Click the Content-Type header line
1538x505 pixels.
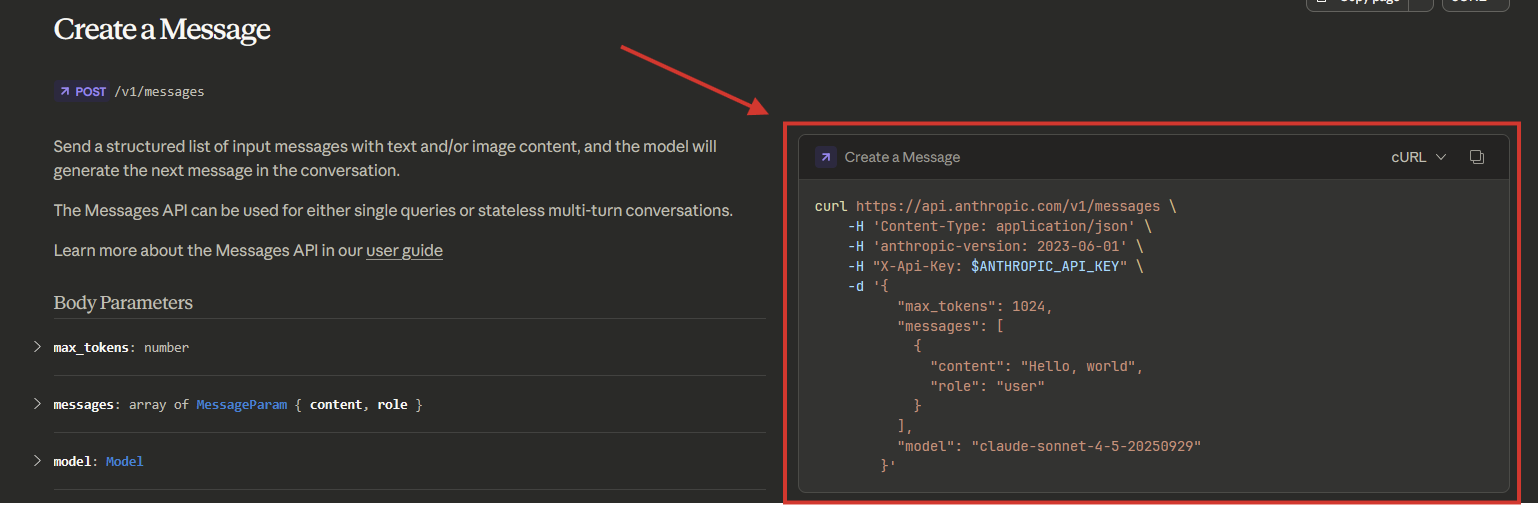tap(999, 227)
